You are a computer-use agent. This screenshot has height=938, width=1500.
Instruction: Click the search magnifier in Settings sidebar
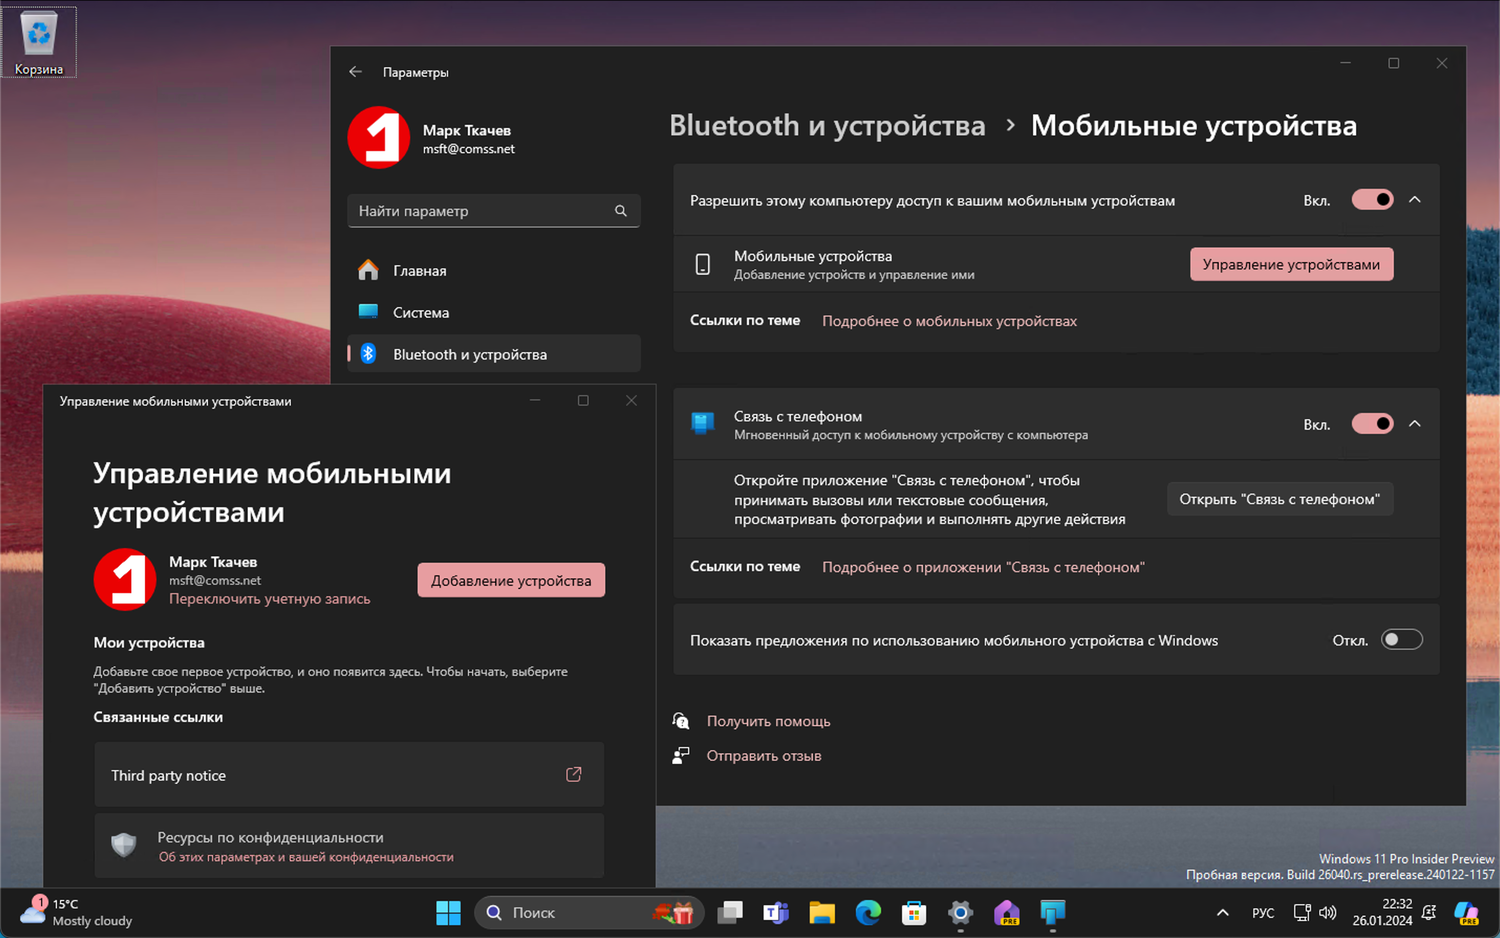[x=621, y=211]
